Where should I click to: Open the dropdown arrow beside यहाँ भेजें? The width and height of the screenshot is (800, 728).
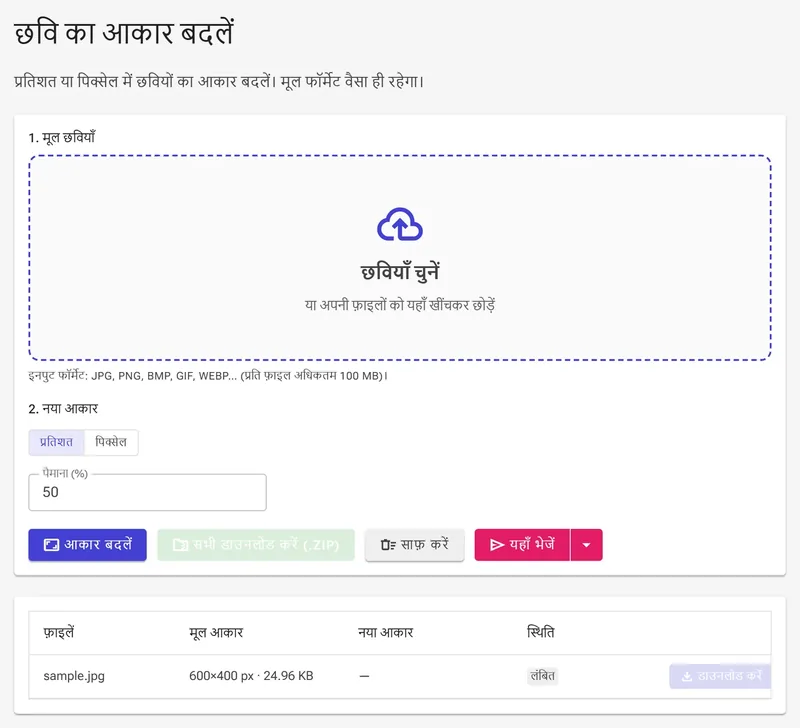[586, 545]
